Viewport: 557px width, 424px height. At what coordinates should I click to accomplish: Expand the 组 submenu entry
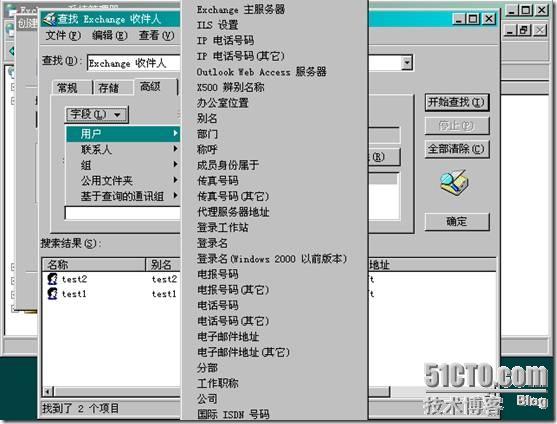pyautogui.click(x=123, y=165)
